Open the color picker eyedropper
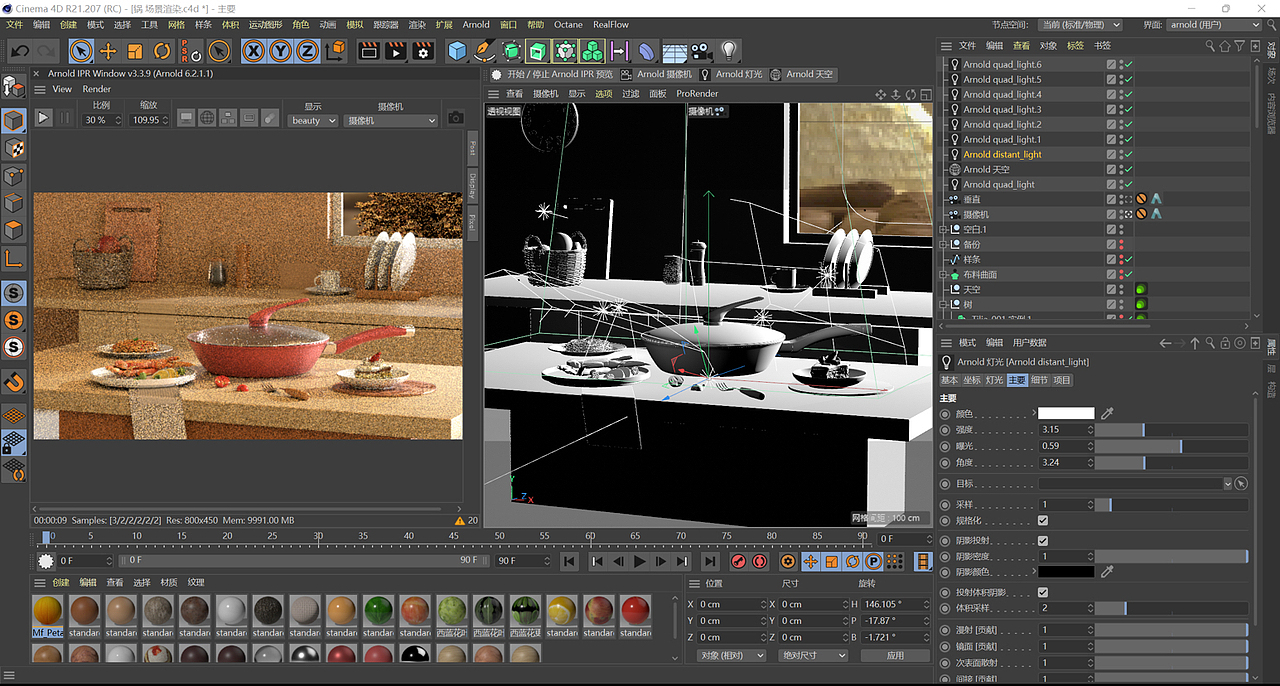Screen dimensions: 1280x686 tap(1107, 413)
